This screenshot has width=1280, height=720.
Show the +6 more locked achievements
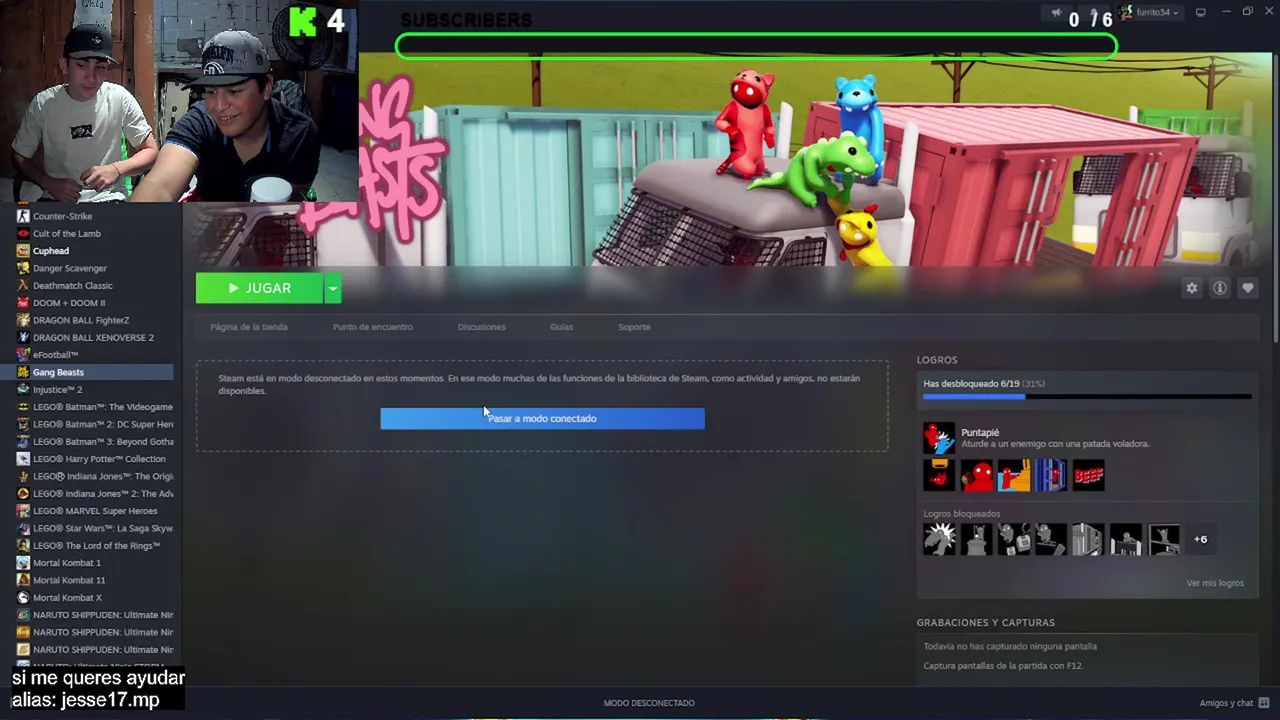click(1200, 540)
